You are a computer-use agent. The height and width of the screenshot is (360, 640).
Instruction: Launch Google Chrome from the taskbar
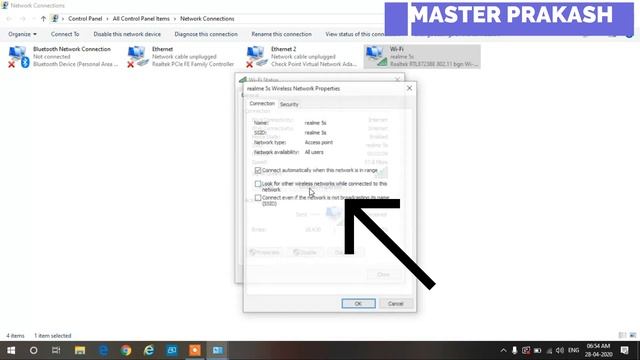pos(126,350)
